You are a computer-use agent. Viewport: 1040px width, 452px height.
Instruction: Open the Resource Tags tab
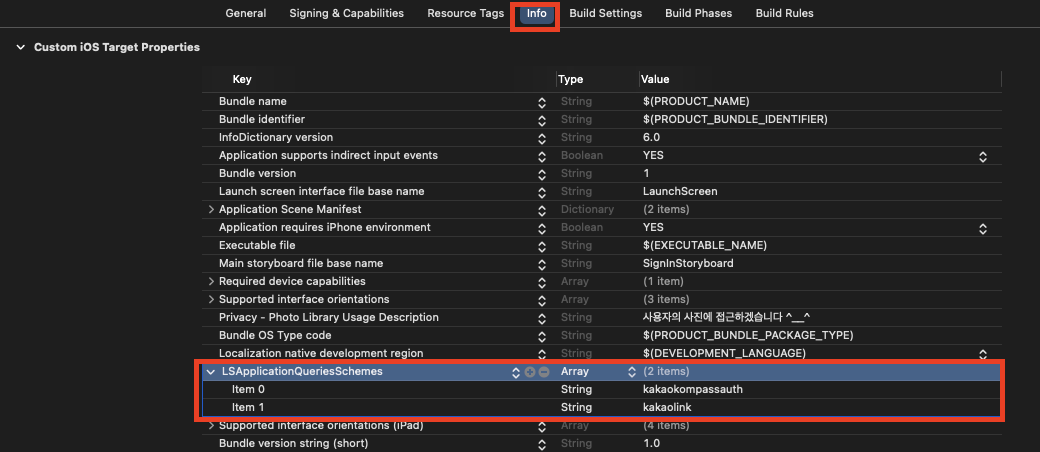pos(466,13)
